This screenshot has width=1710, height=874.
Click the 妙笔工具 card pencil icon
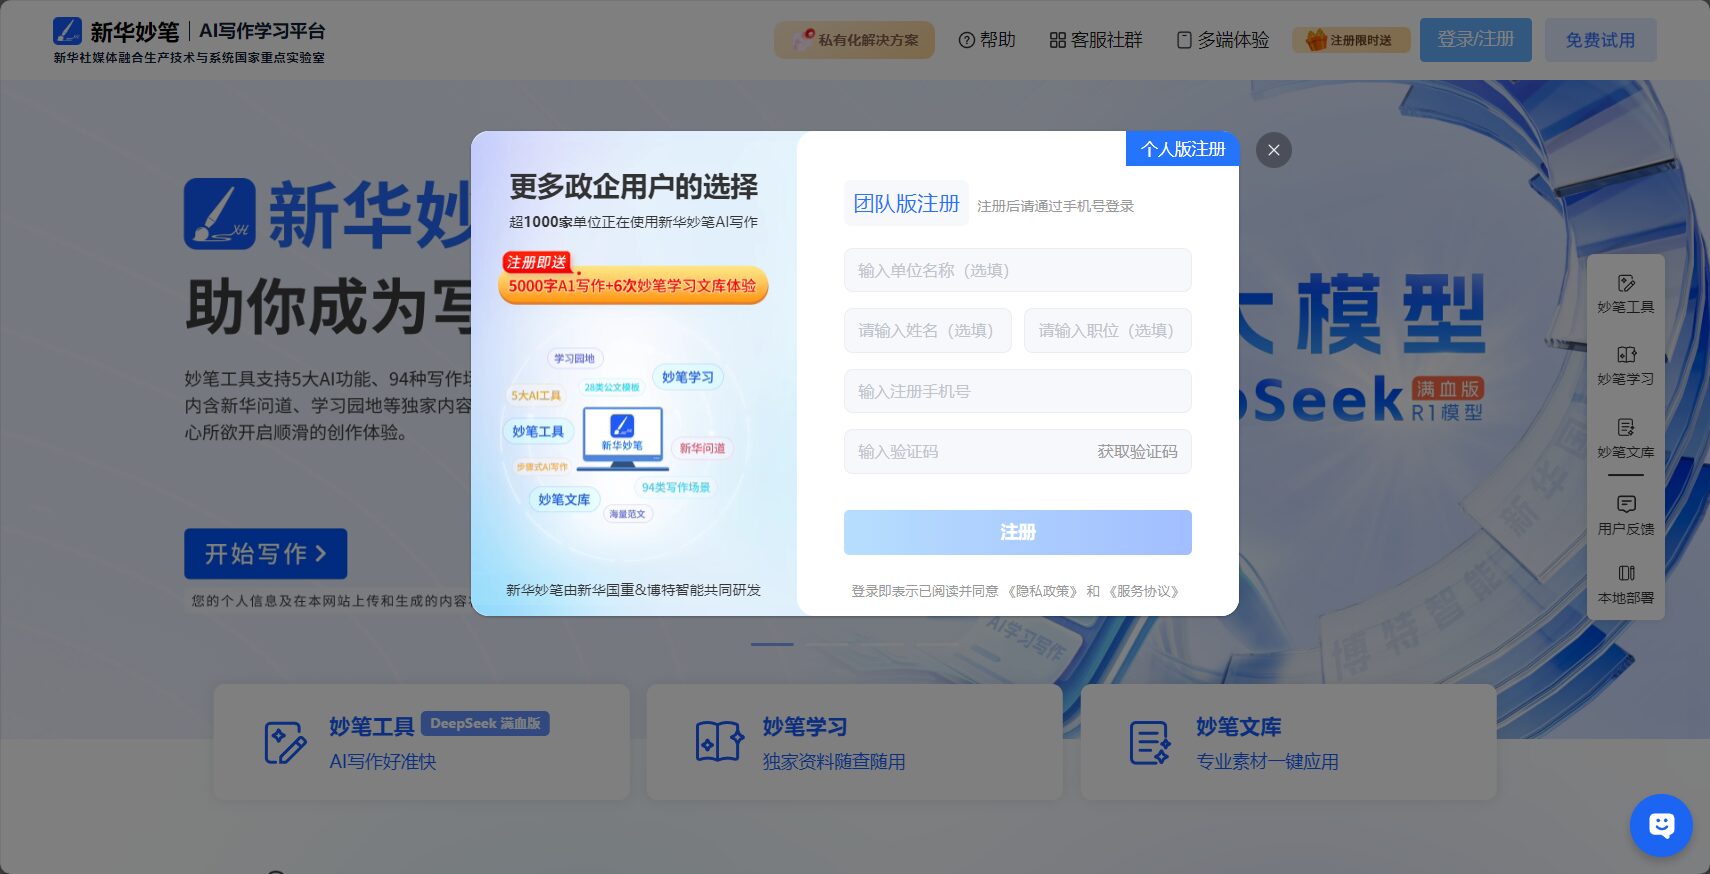click(x=285, y=743)
